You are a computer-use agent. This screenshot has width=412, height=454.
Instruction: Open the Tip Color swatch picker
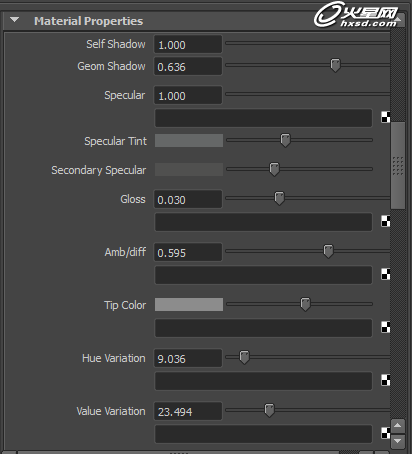coord(189,305)
